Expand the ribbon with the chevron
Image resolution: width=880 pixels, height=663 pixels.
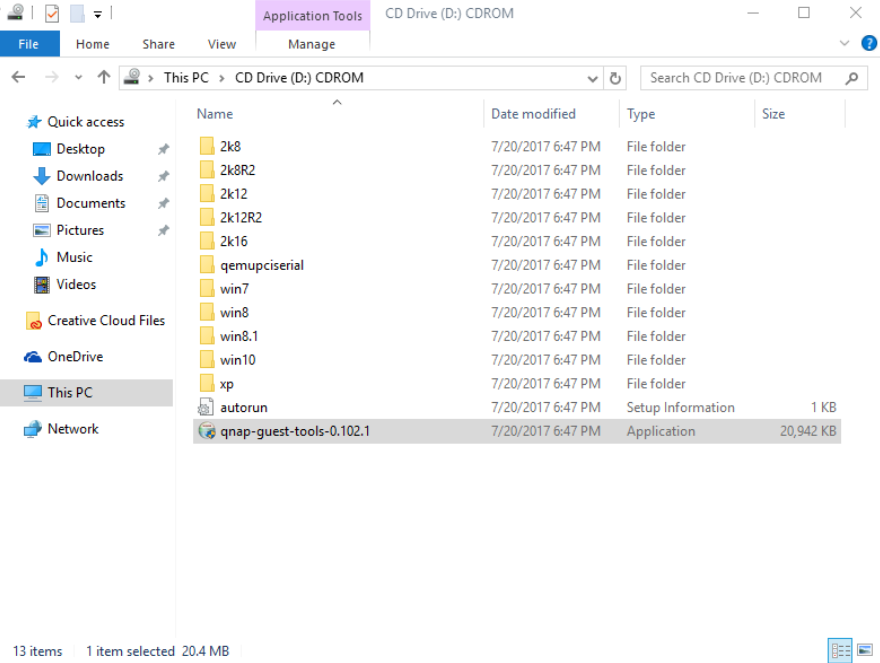point(844,43)
